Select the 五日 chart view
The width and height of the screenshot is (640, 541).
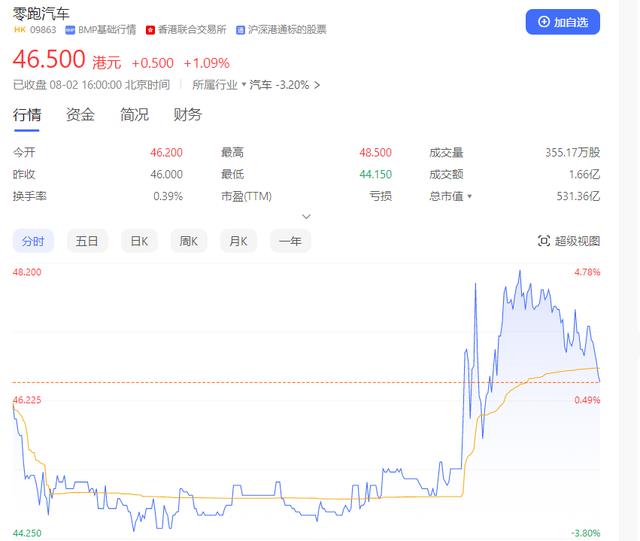(87, 241)
